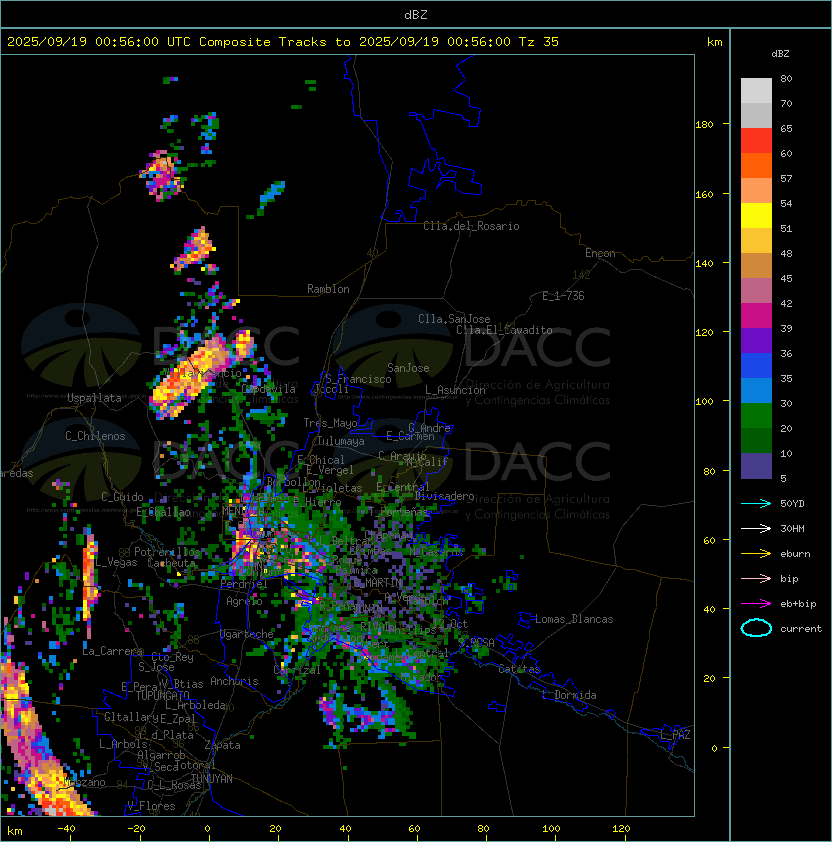Click the 180 km right axis tick label

pos(704,125)
